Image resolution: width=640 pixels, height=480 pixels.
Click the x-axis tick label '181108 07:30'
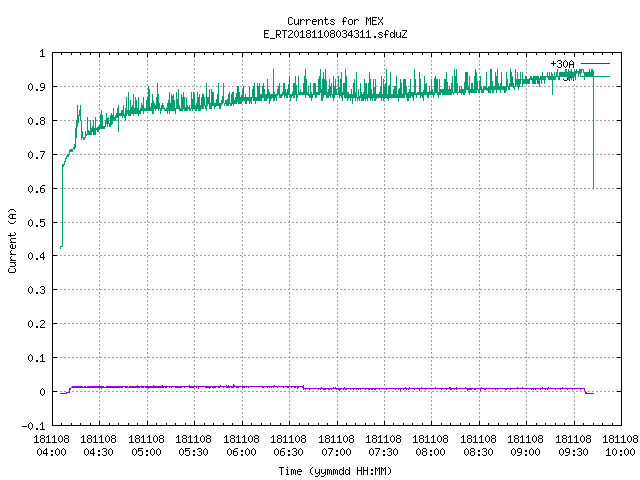tap(384, 446)
